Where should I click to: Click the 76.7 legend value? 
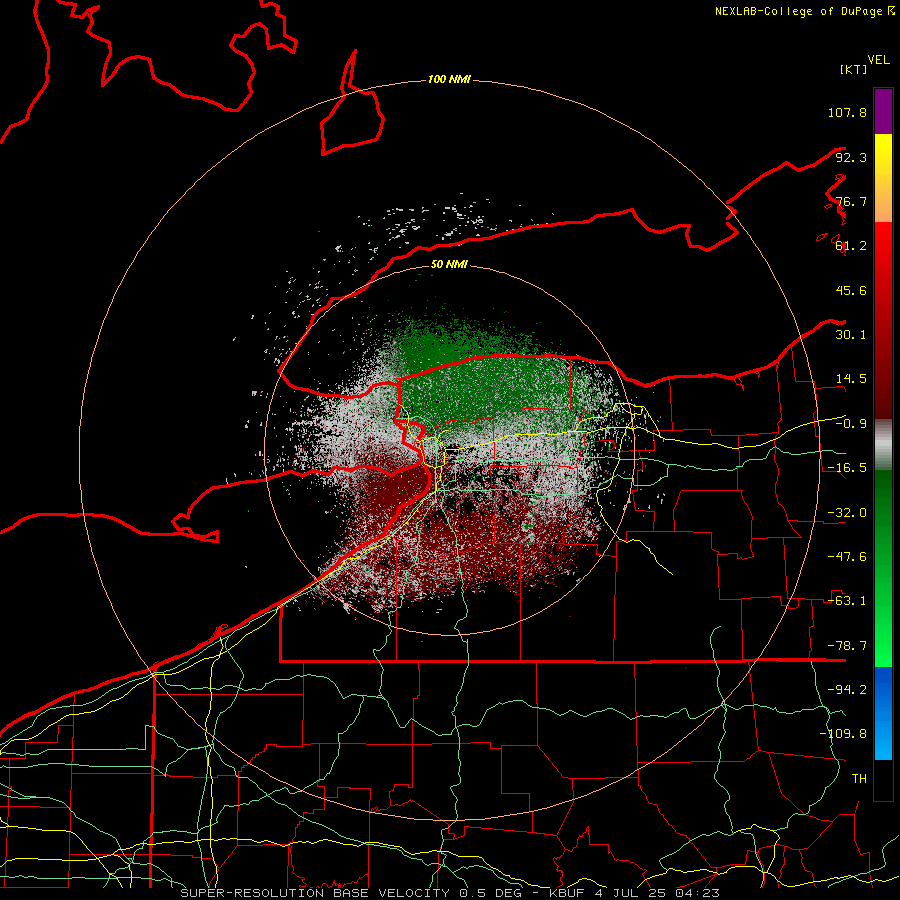(x=851, y=201)
